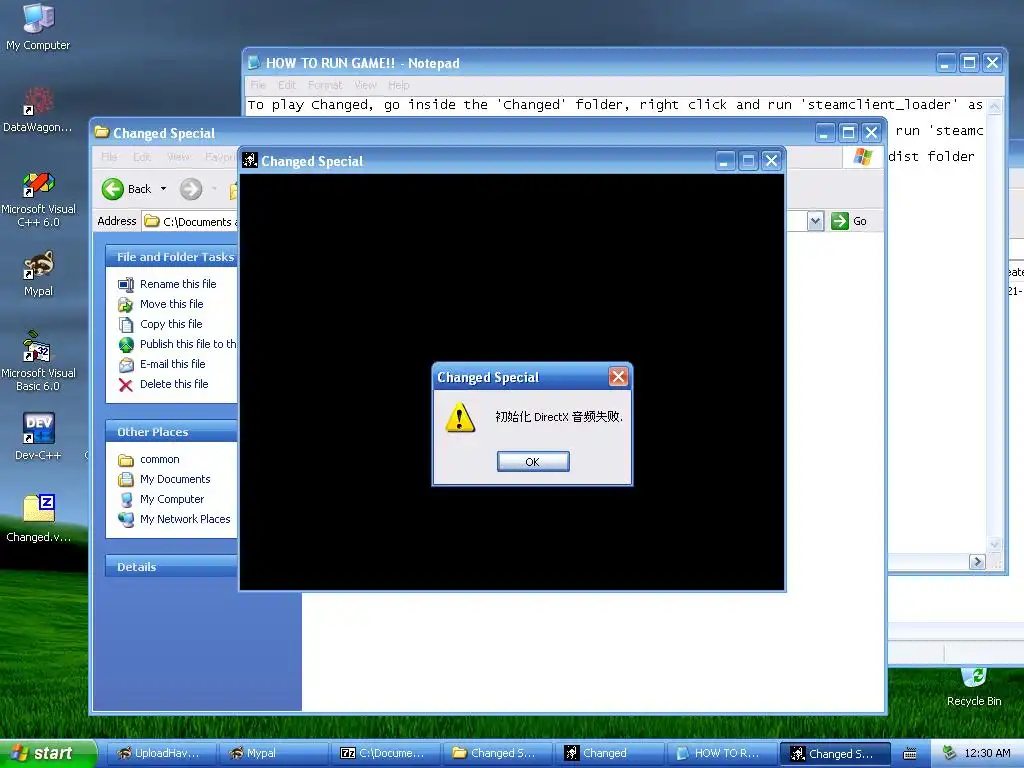Maximize the Notepad window
1024x768 pixels.
(x=969, y=63)
